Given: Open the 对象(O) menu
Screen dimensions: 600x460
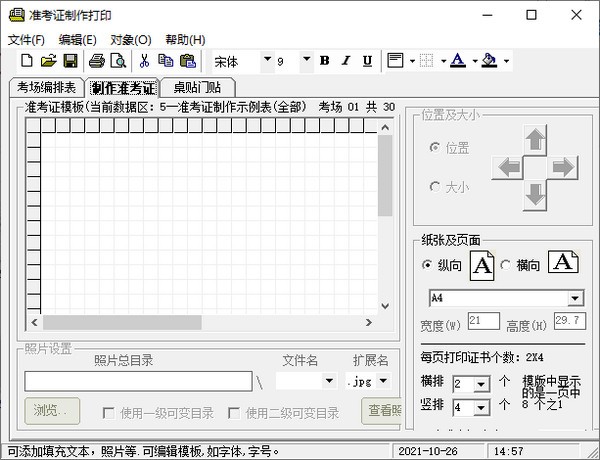Looking at the screenshot, I should (130, 39).
